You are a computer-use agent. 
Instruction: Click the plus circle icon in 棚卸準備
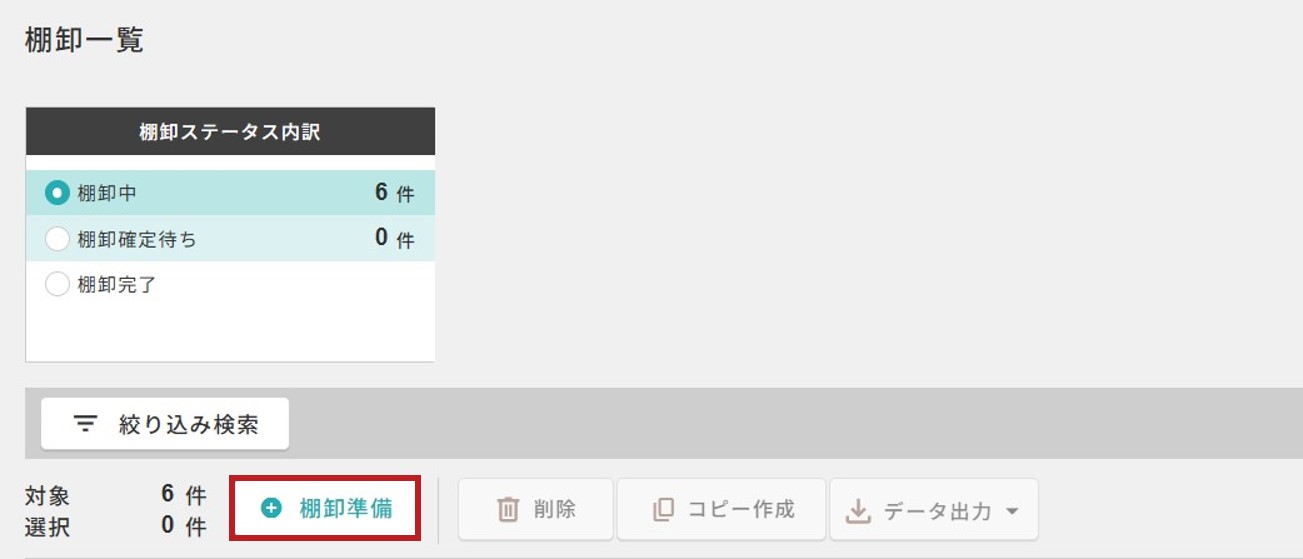(271, 509)
